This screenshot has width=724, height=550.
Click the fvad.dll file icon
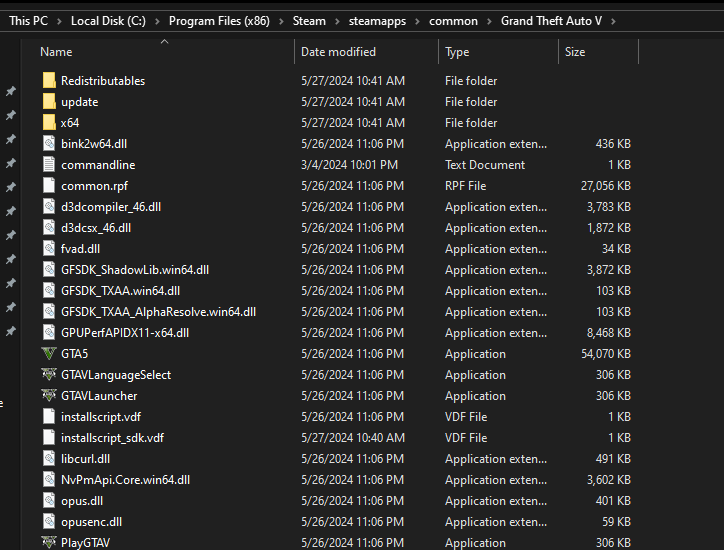(x=49, y=248)
